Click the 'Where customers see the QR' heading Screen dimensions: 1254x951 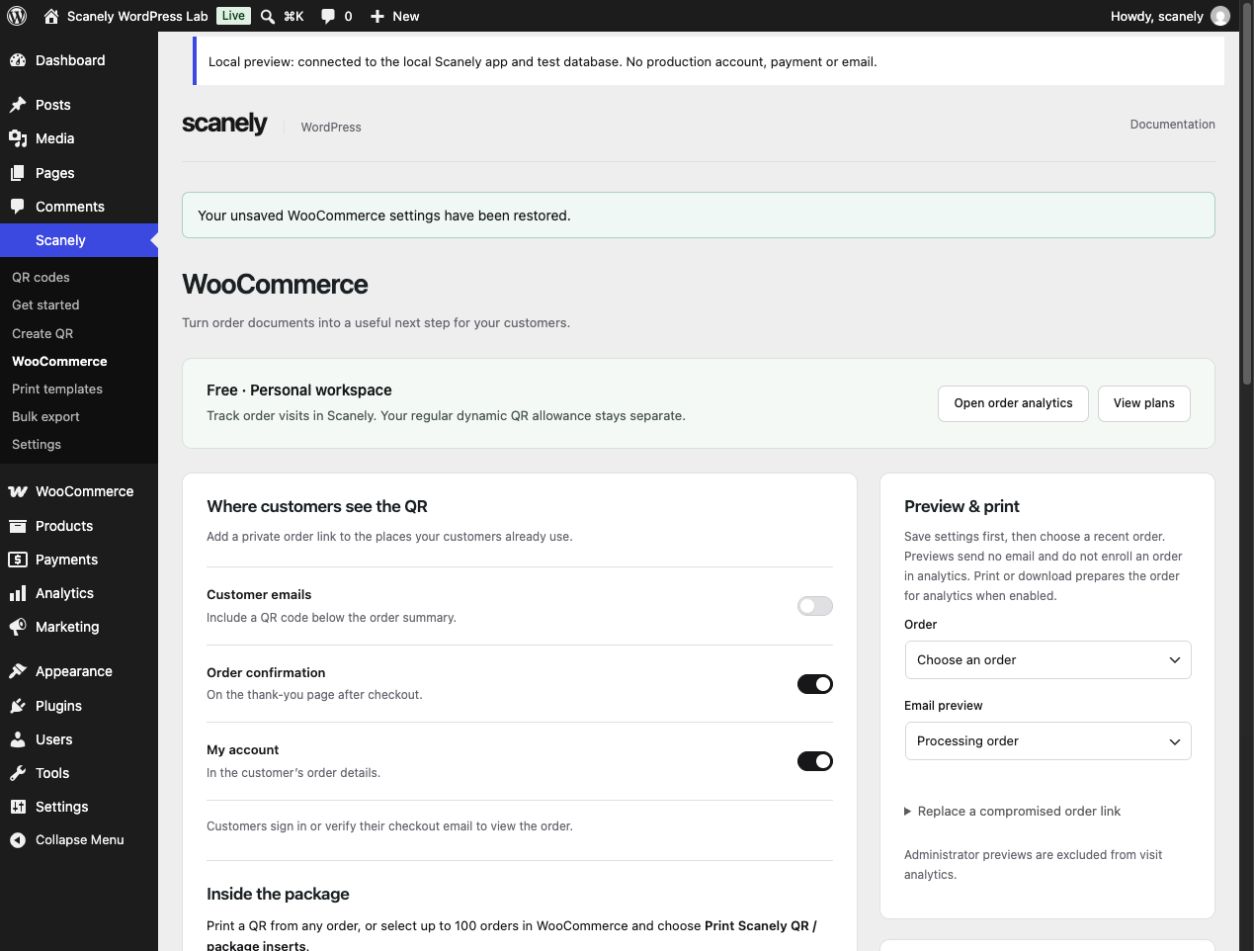pyautogui.click(x=317, y=506)
